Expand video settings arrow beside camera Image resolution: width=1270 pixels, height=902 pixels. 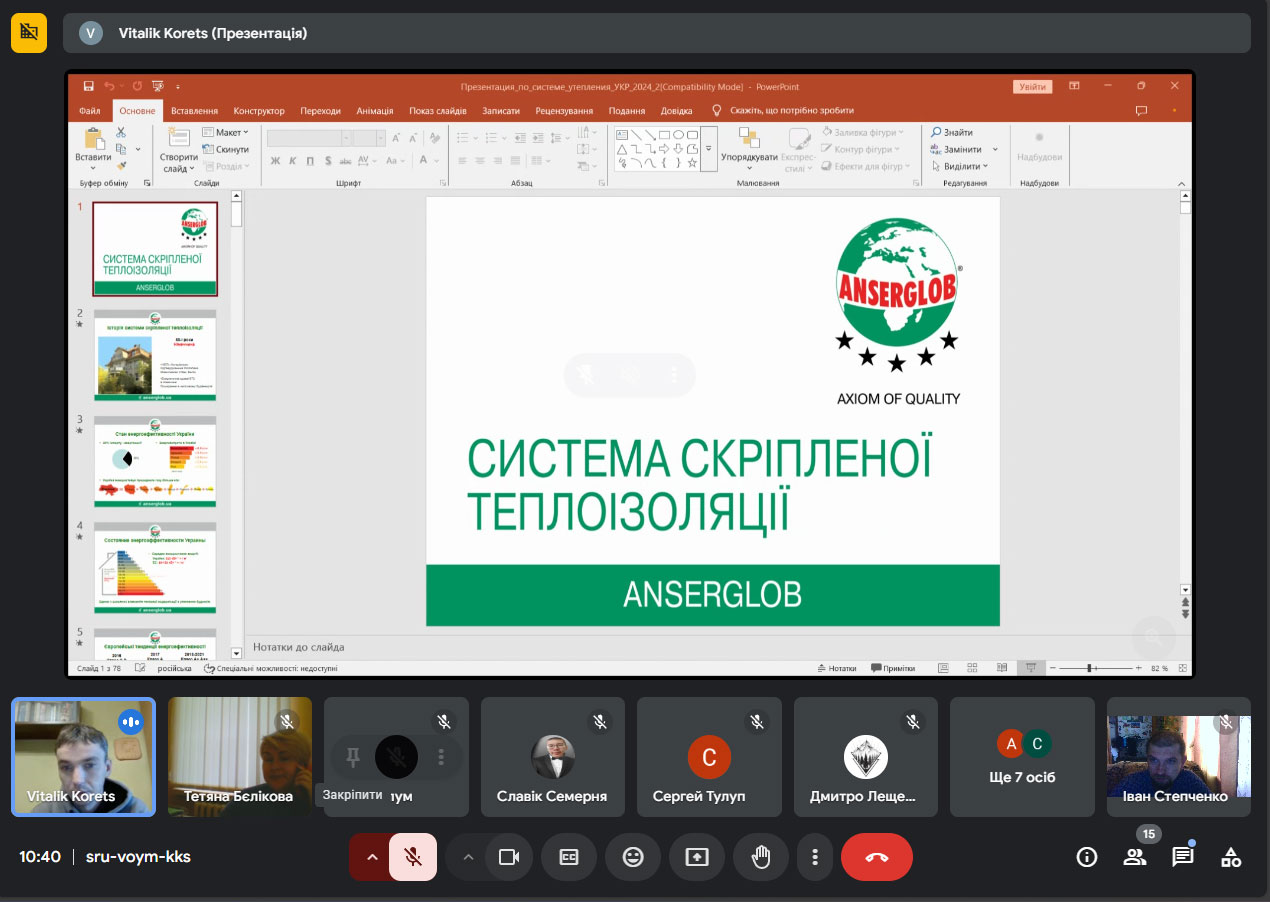pyautogui.click(x=467, y=857)
